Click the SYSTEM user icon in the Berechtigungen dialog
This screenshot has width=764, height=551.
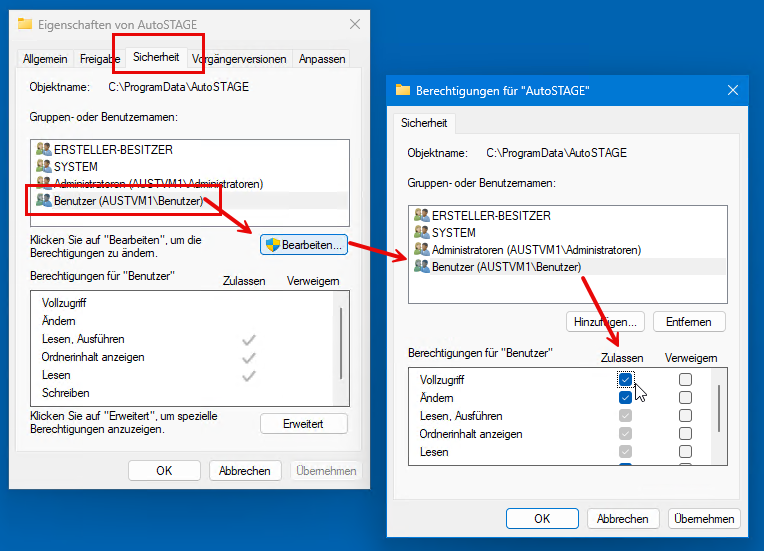tap(421, 232)
